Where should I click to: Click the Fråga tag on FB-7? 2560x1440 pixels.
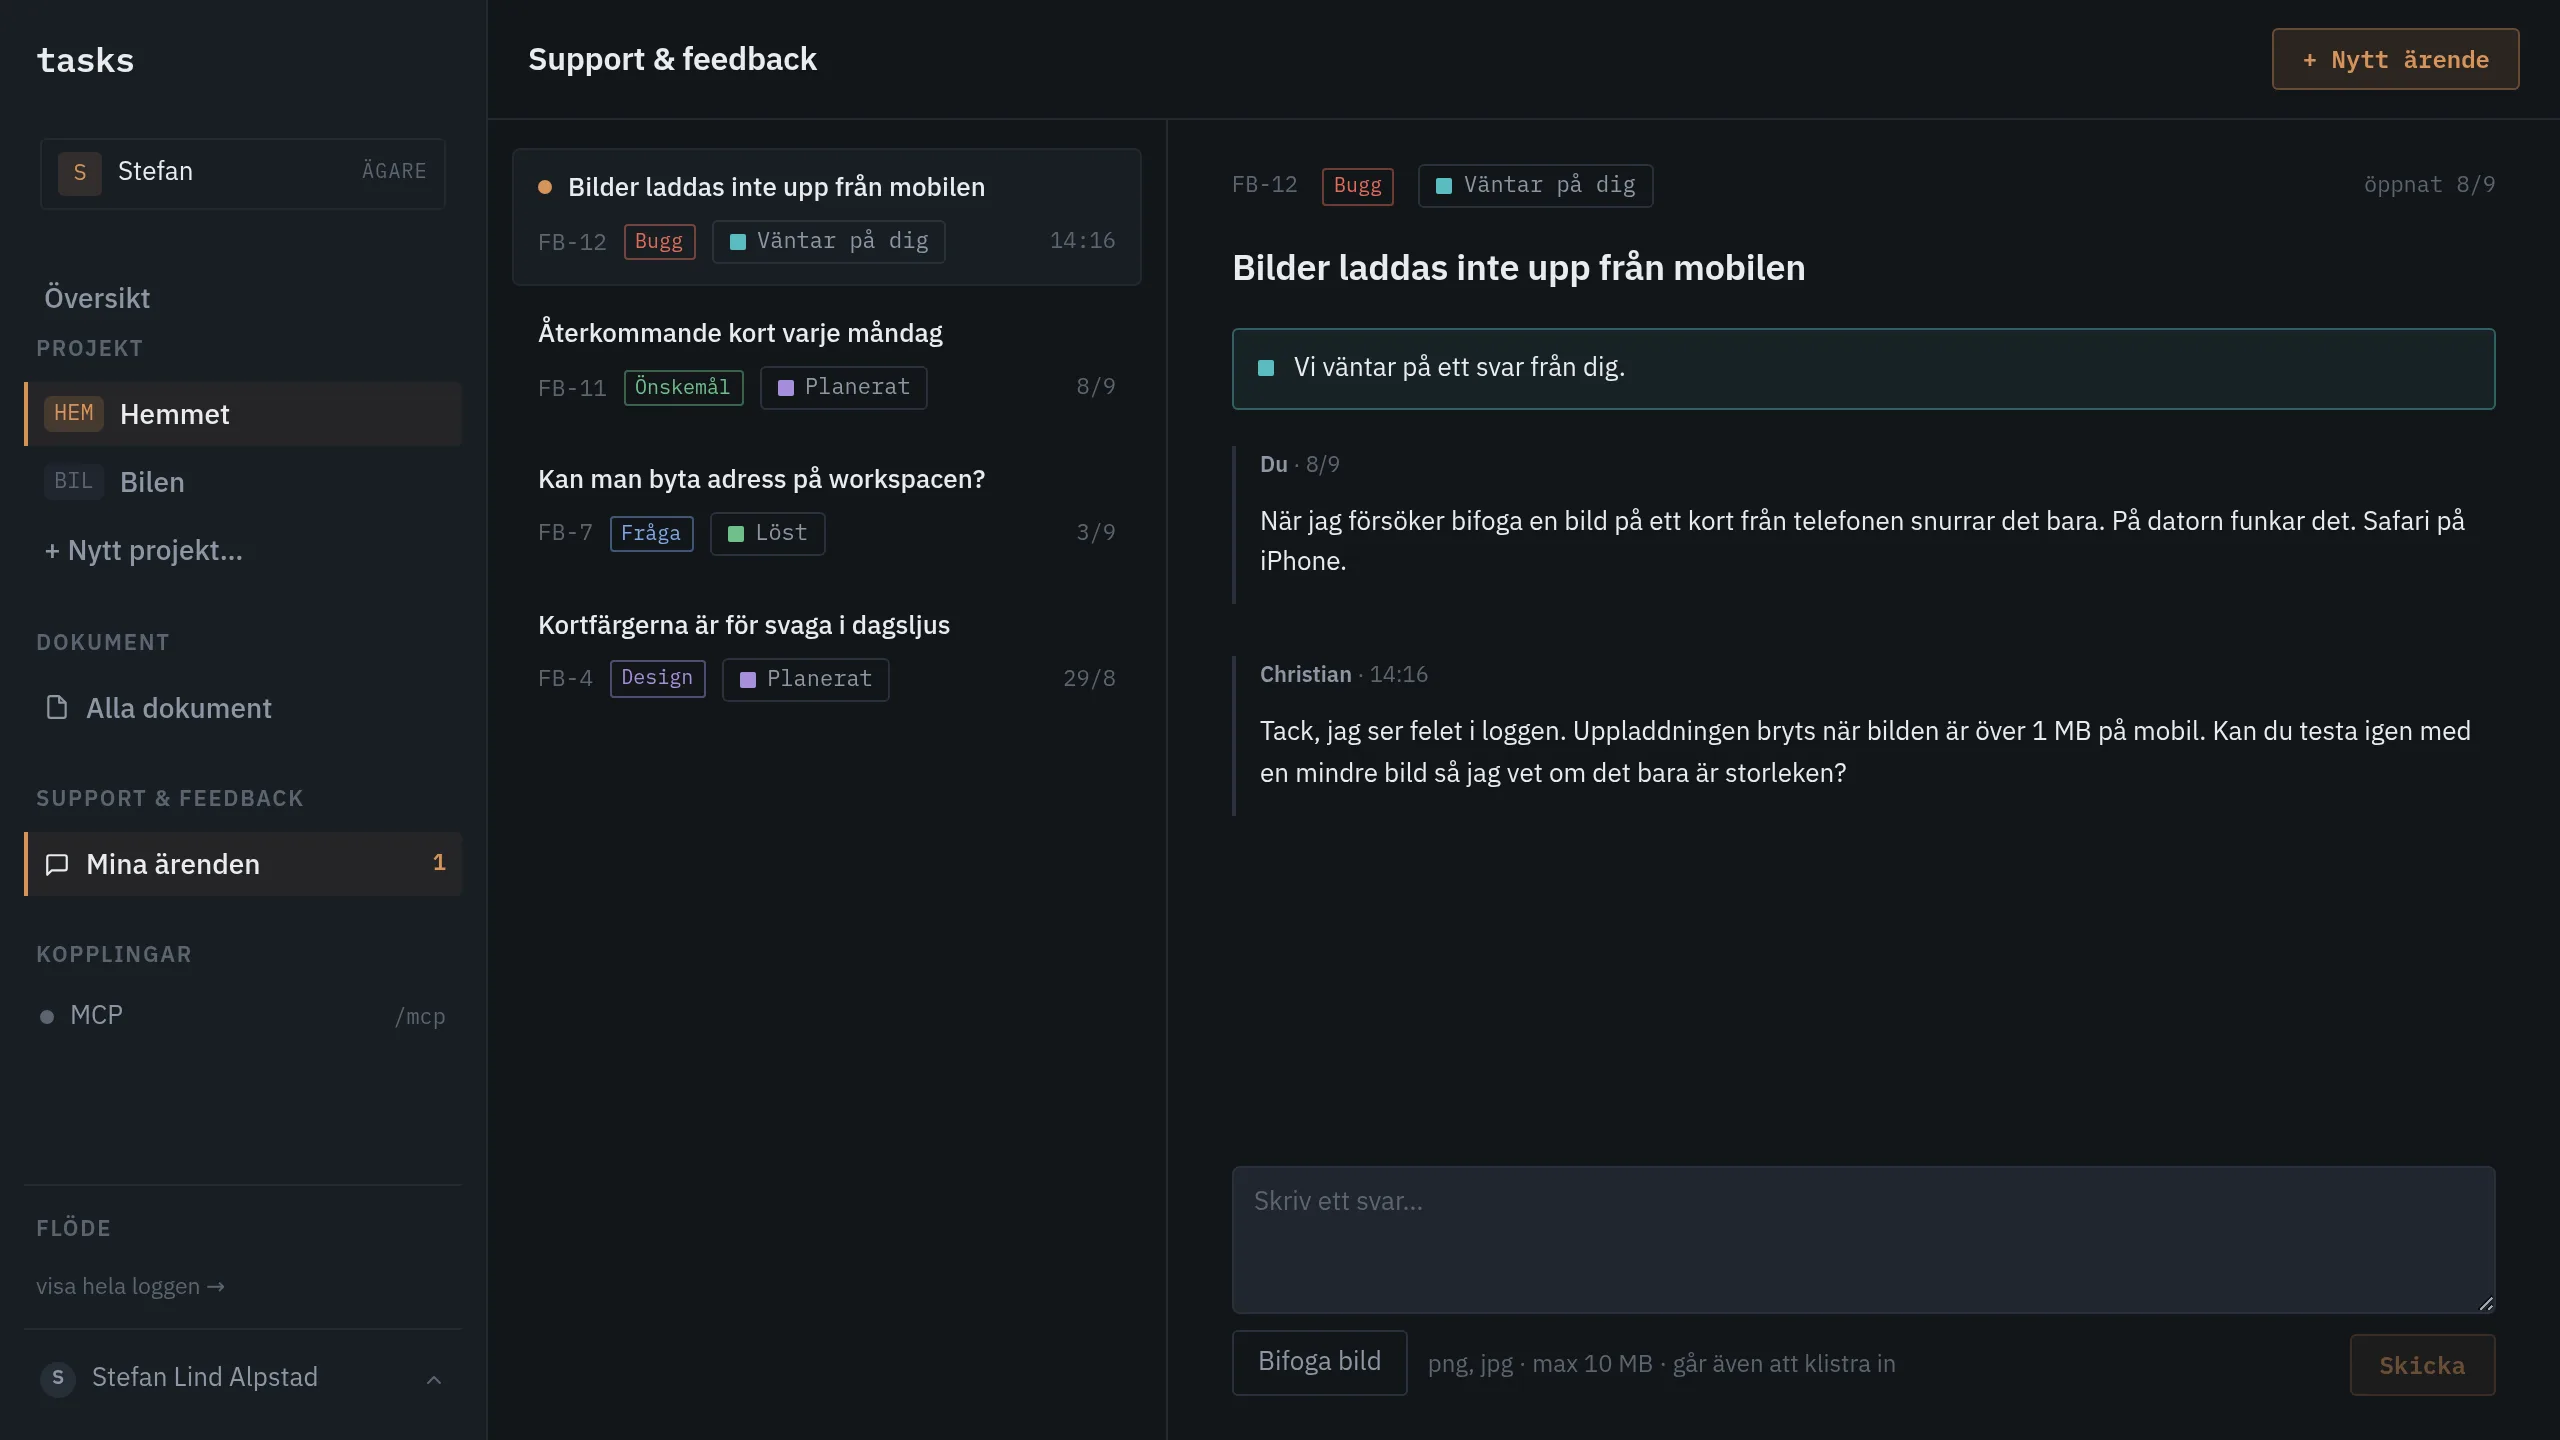[651, 534]
